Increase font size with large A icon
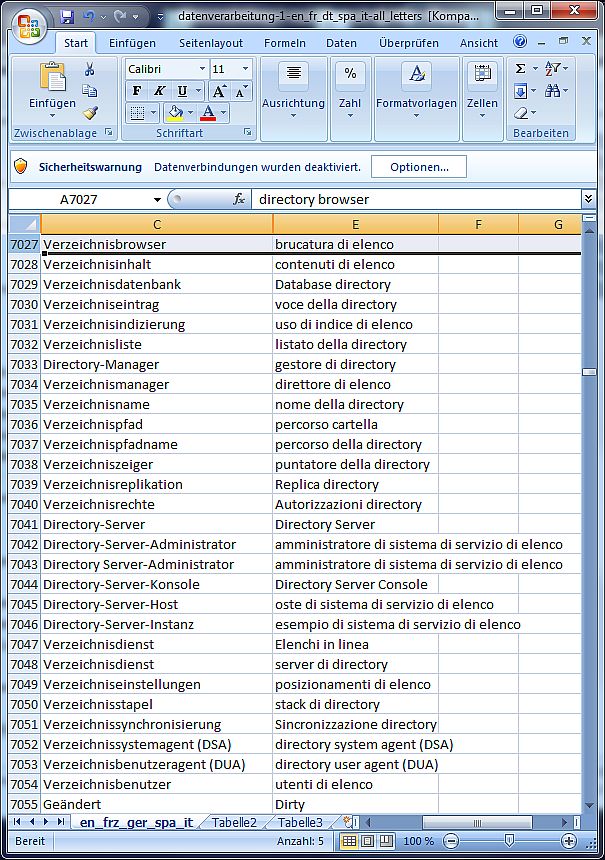This screenshot has height=860, width=605. tap(218, 91)
